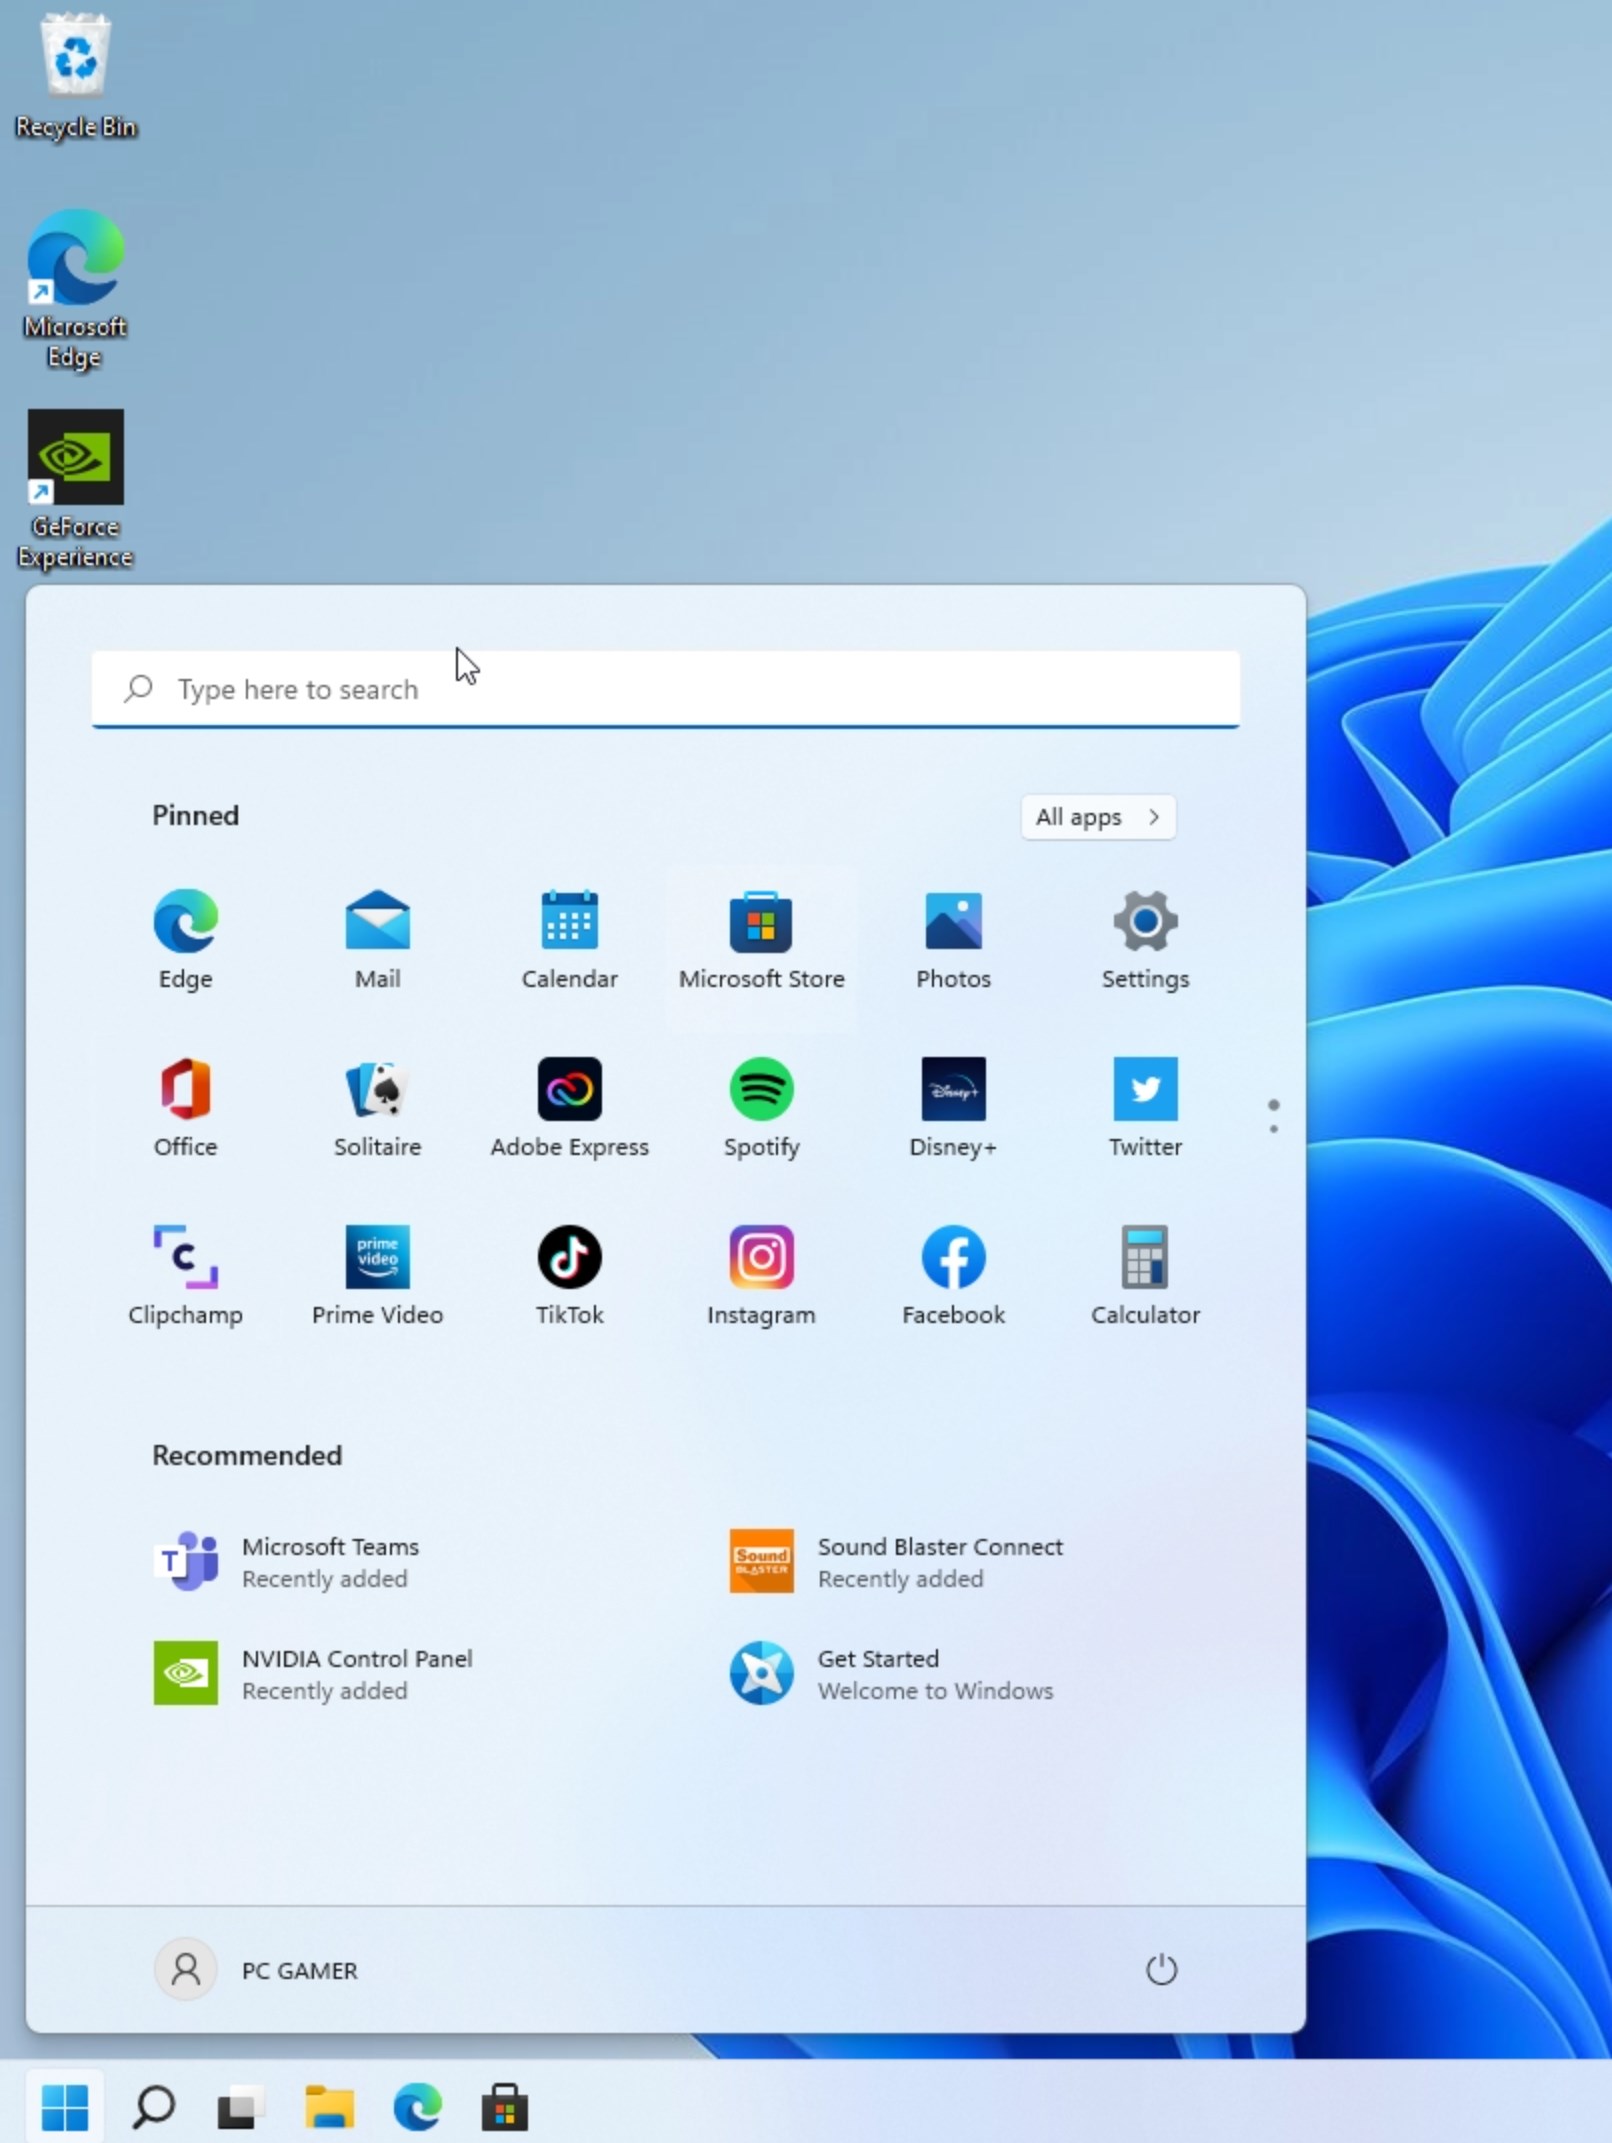Open the PC GAMER account menu
The height and width of the screenshot is (2143, 1612).
257,1969
